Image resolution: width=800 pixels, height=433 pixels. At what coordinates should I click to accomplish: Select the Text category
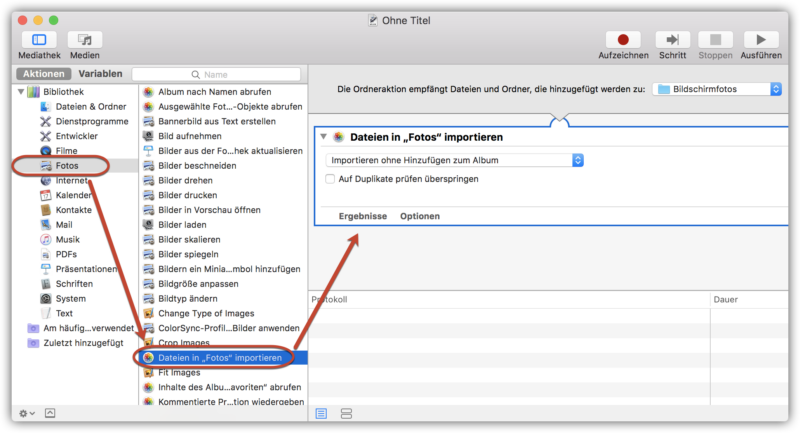click(64, 314)
